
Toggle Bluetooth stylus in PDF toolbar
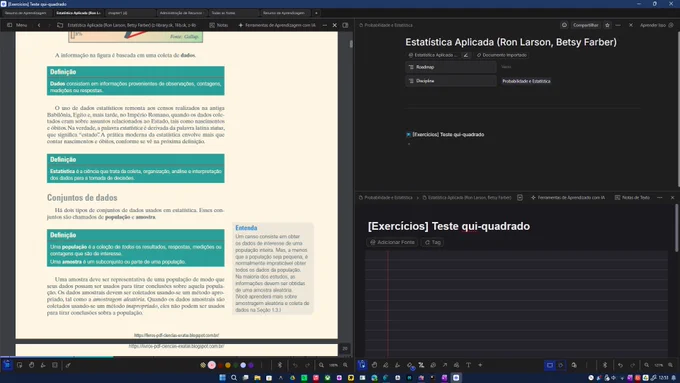pyautogui.click(x=280, y=365)
